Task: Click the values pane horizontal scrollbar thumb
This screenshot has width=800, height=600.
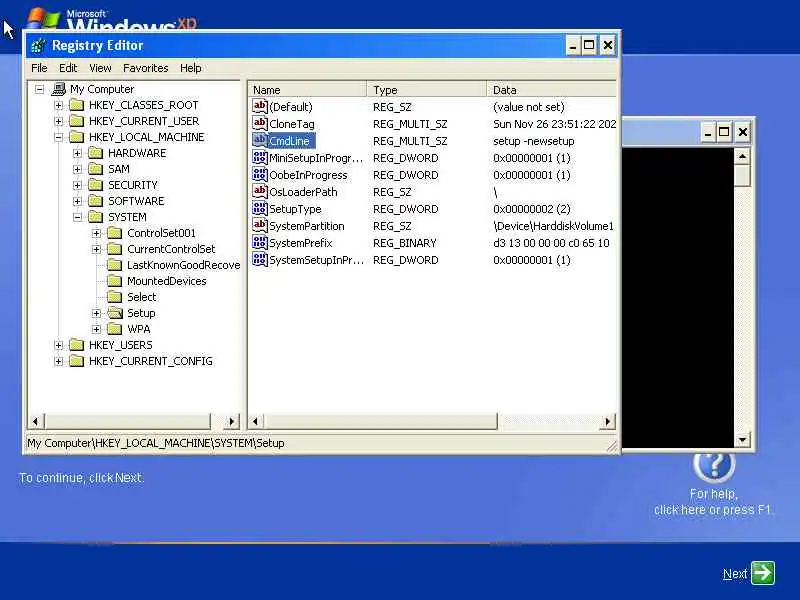Action: (380, 421)
